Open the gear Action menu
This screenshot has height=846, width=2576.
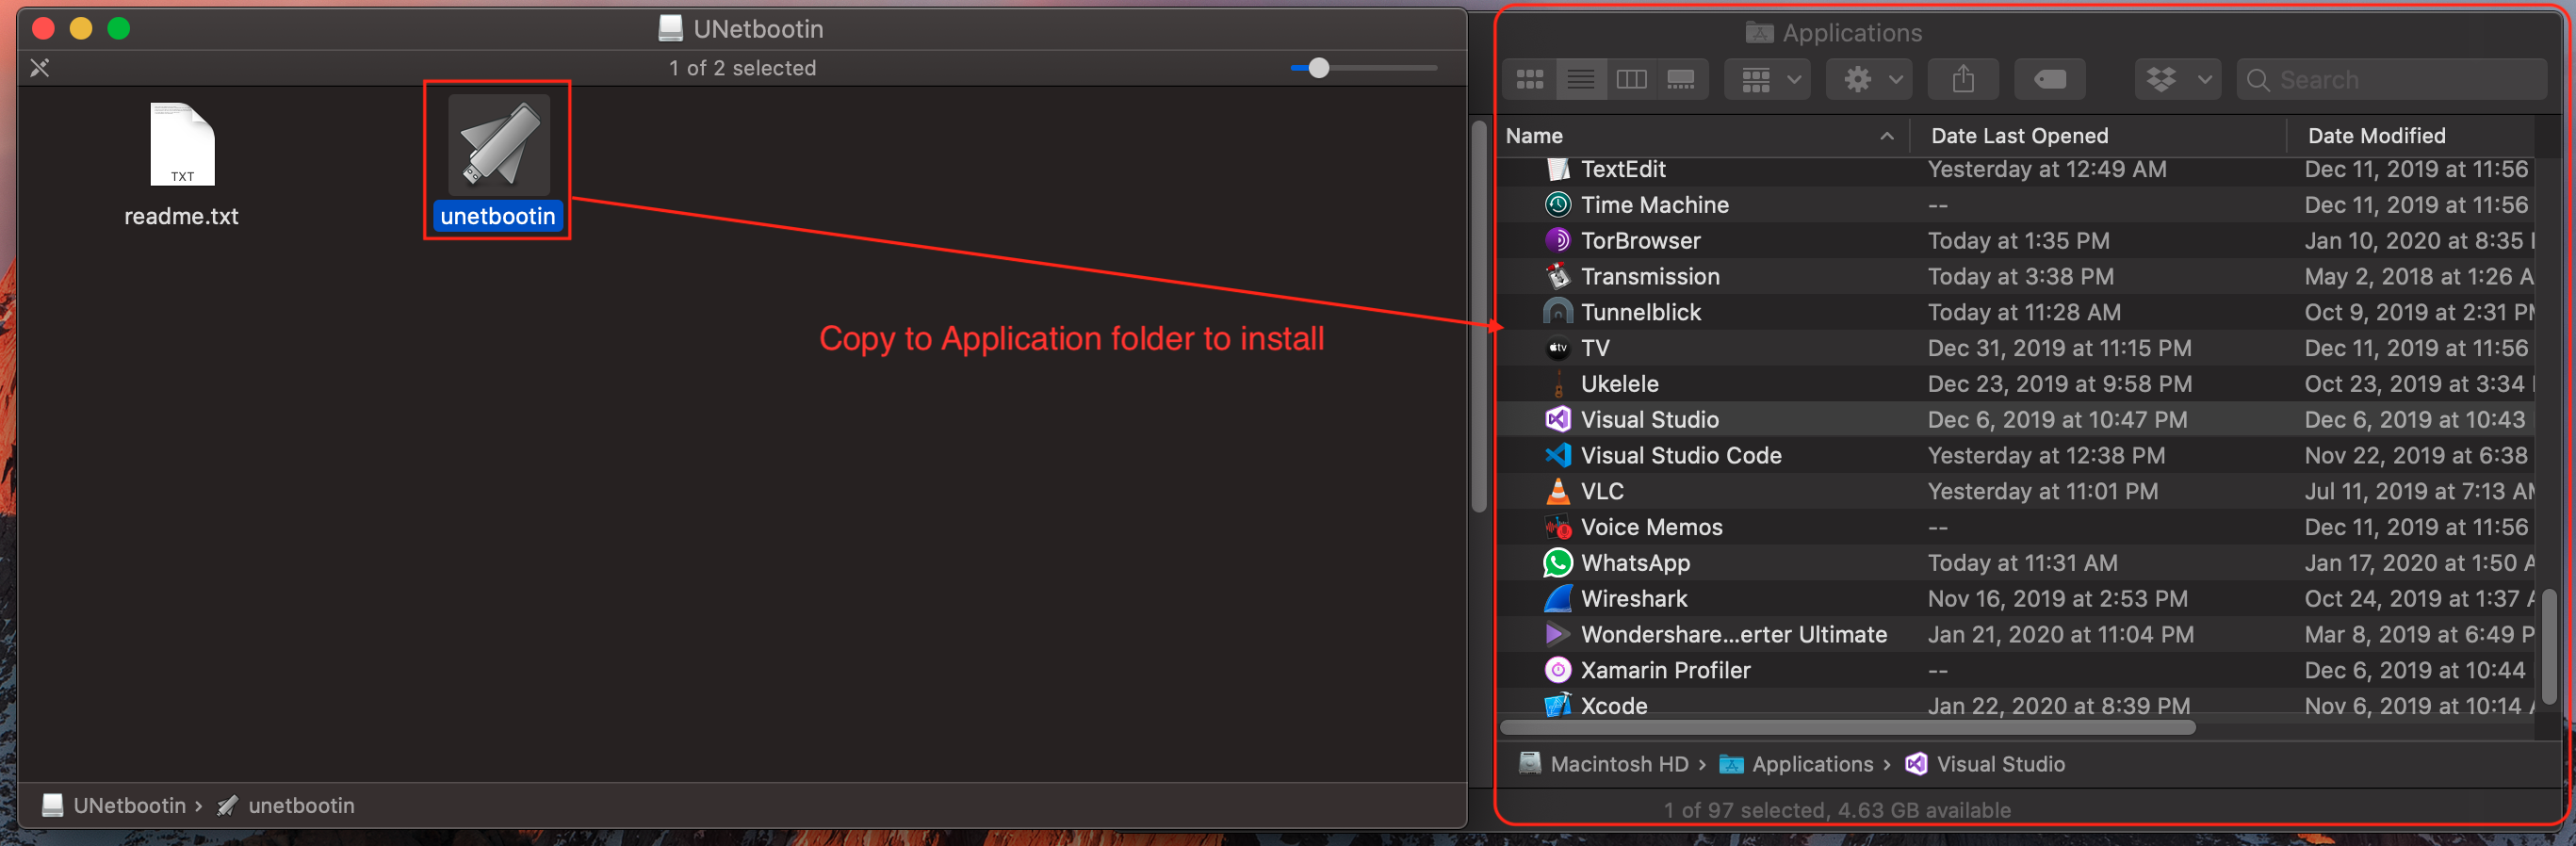pyautogui.click(x=1869, y=79)
